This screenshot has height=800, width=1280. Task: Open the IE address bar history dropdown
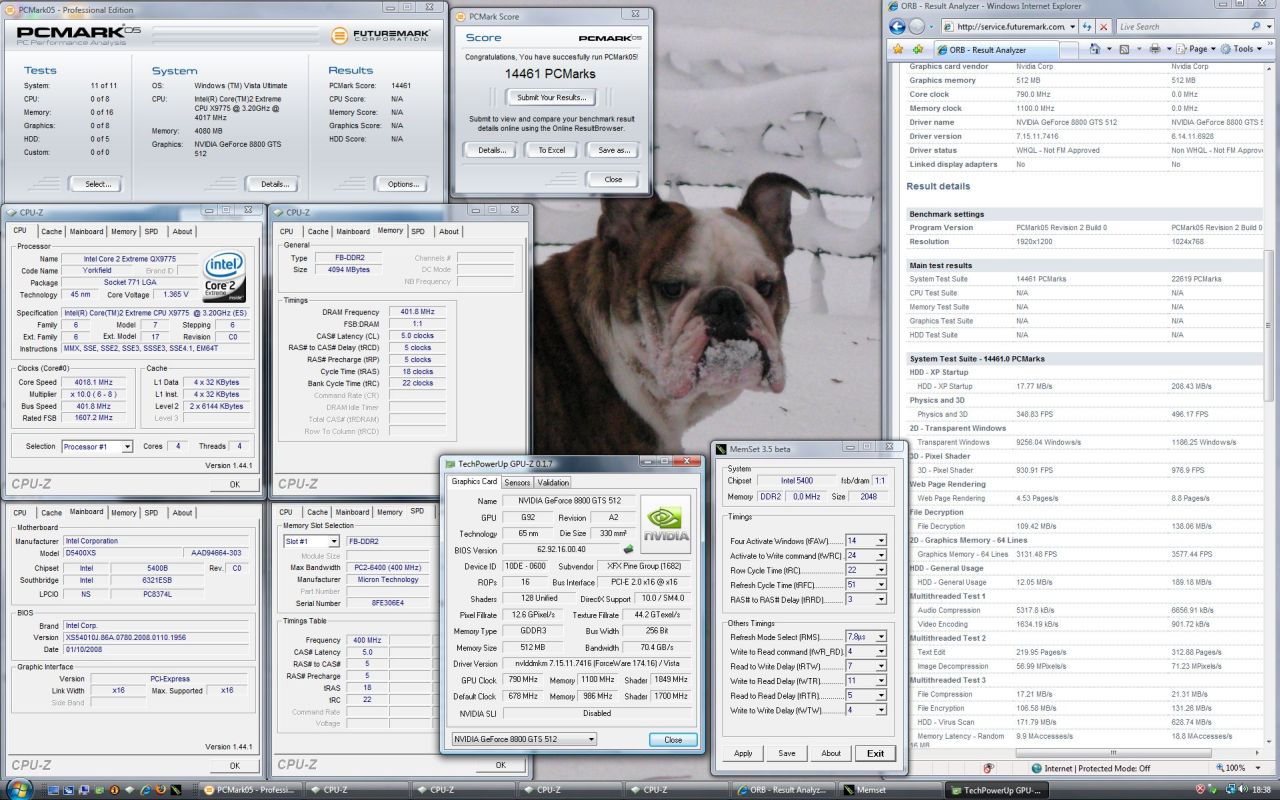[1073, 27]
